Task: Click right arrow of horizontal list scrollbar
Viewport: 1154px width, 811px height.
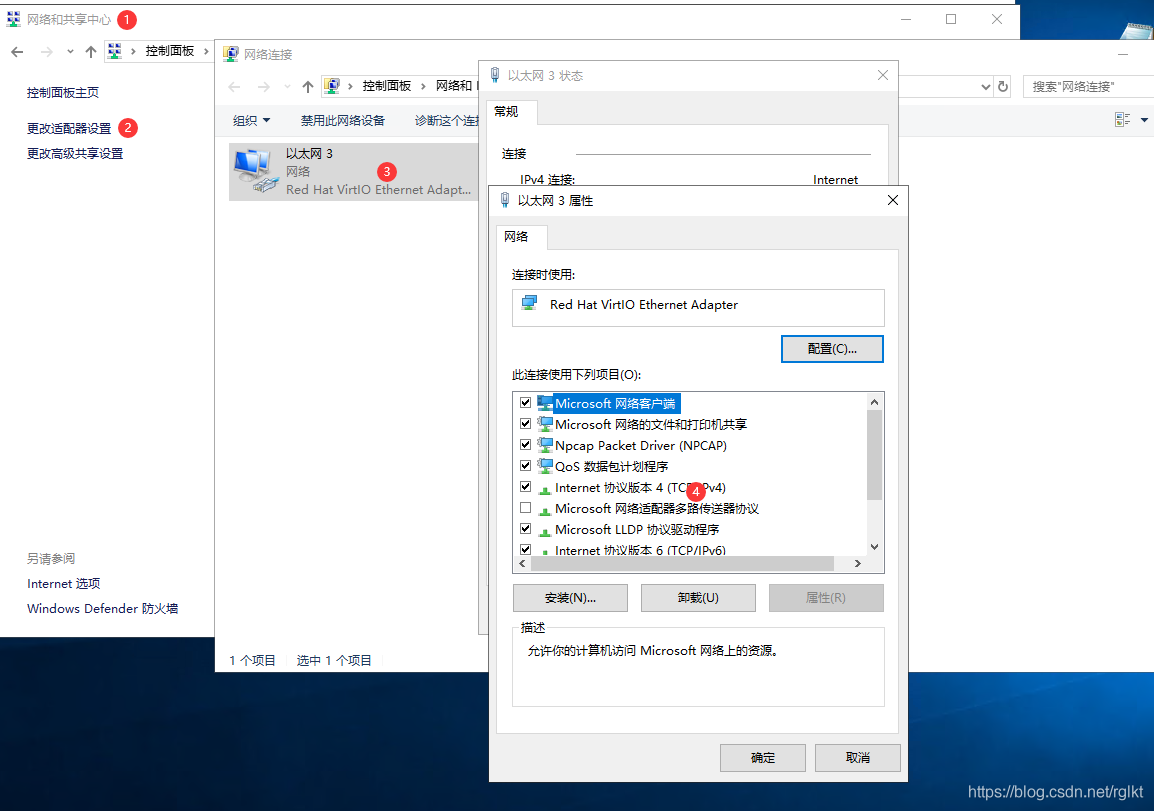Action: point(857,564)
